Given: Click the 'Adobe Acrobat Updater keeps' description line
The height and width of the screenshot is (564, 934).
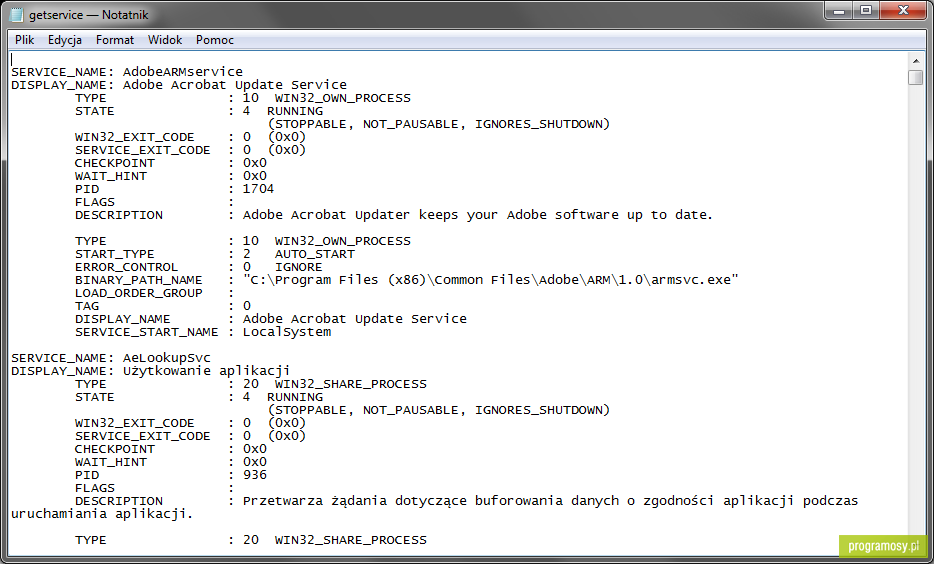Looking at the screenshot, I should point(477,215).
